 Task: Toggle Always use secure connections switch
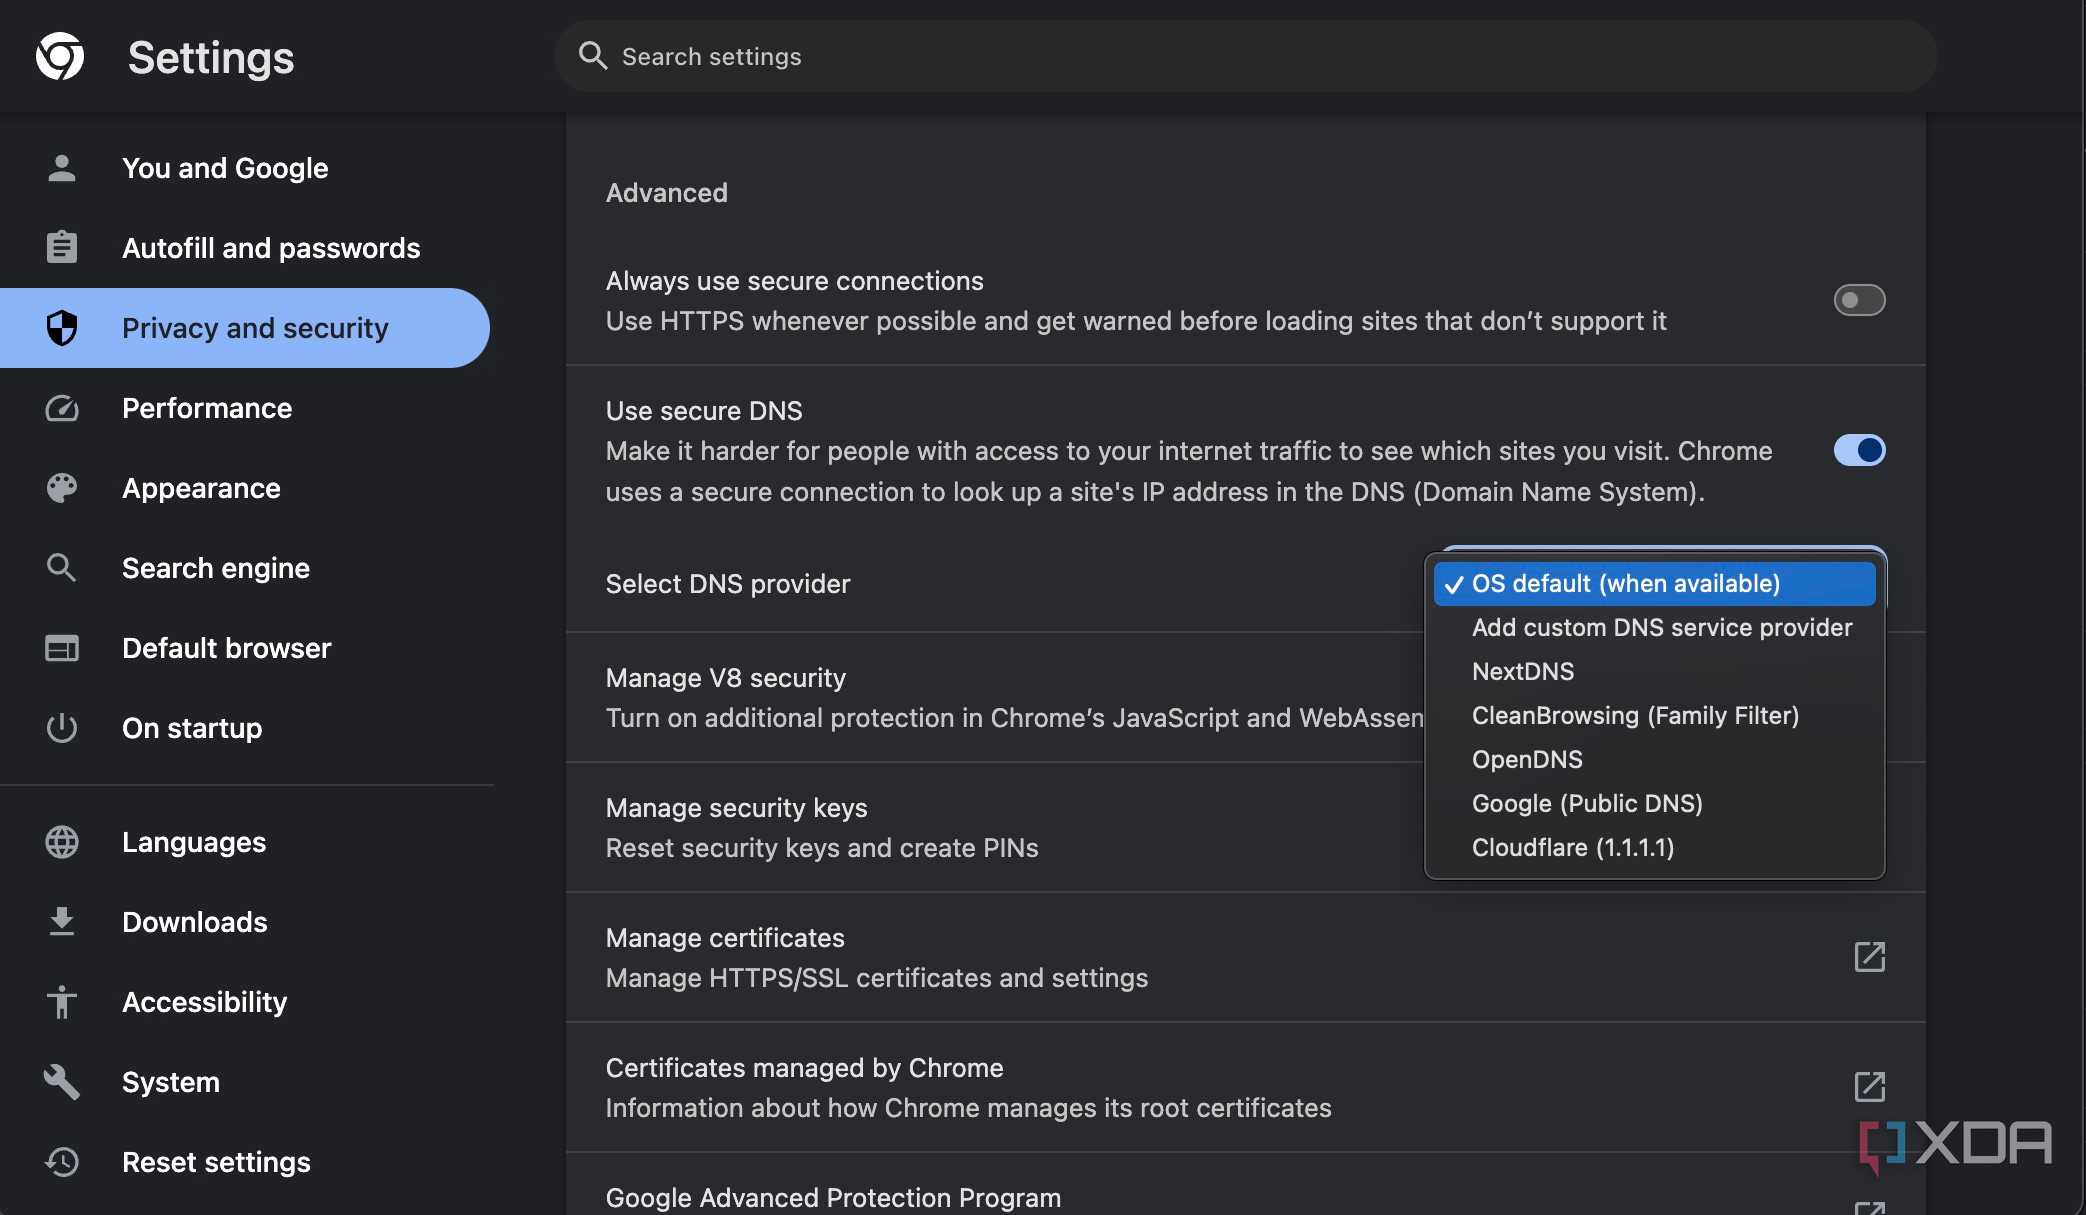[1859, 300]
